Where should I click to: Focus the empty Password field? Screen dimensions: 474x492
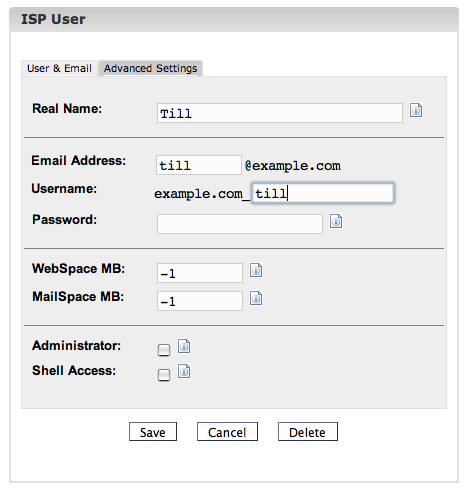240,224
